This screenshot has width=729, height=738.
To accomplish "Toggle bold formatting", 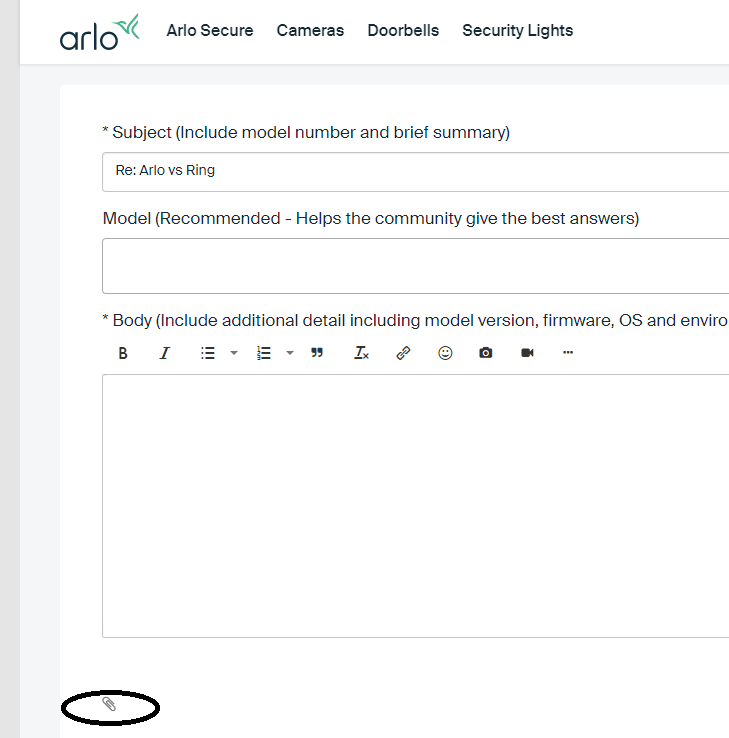I will click(x=123, y=353).
